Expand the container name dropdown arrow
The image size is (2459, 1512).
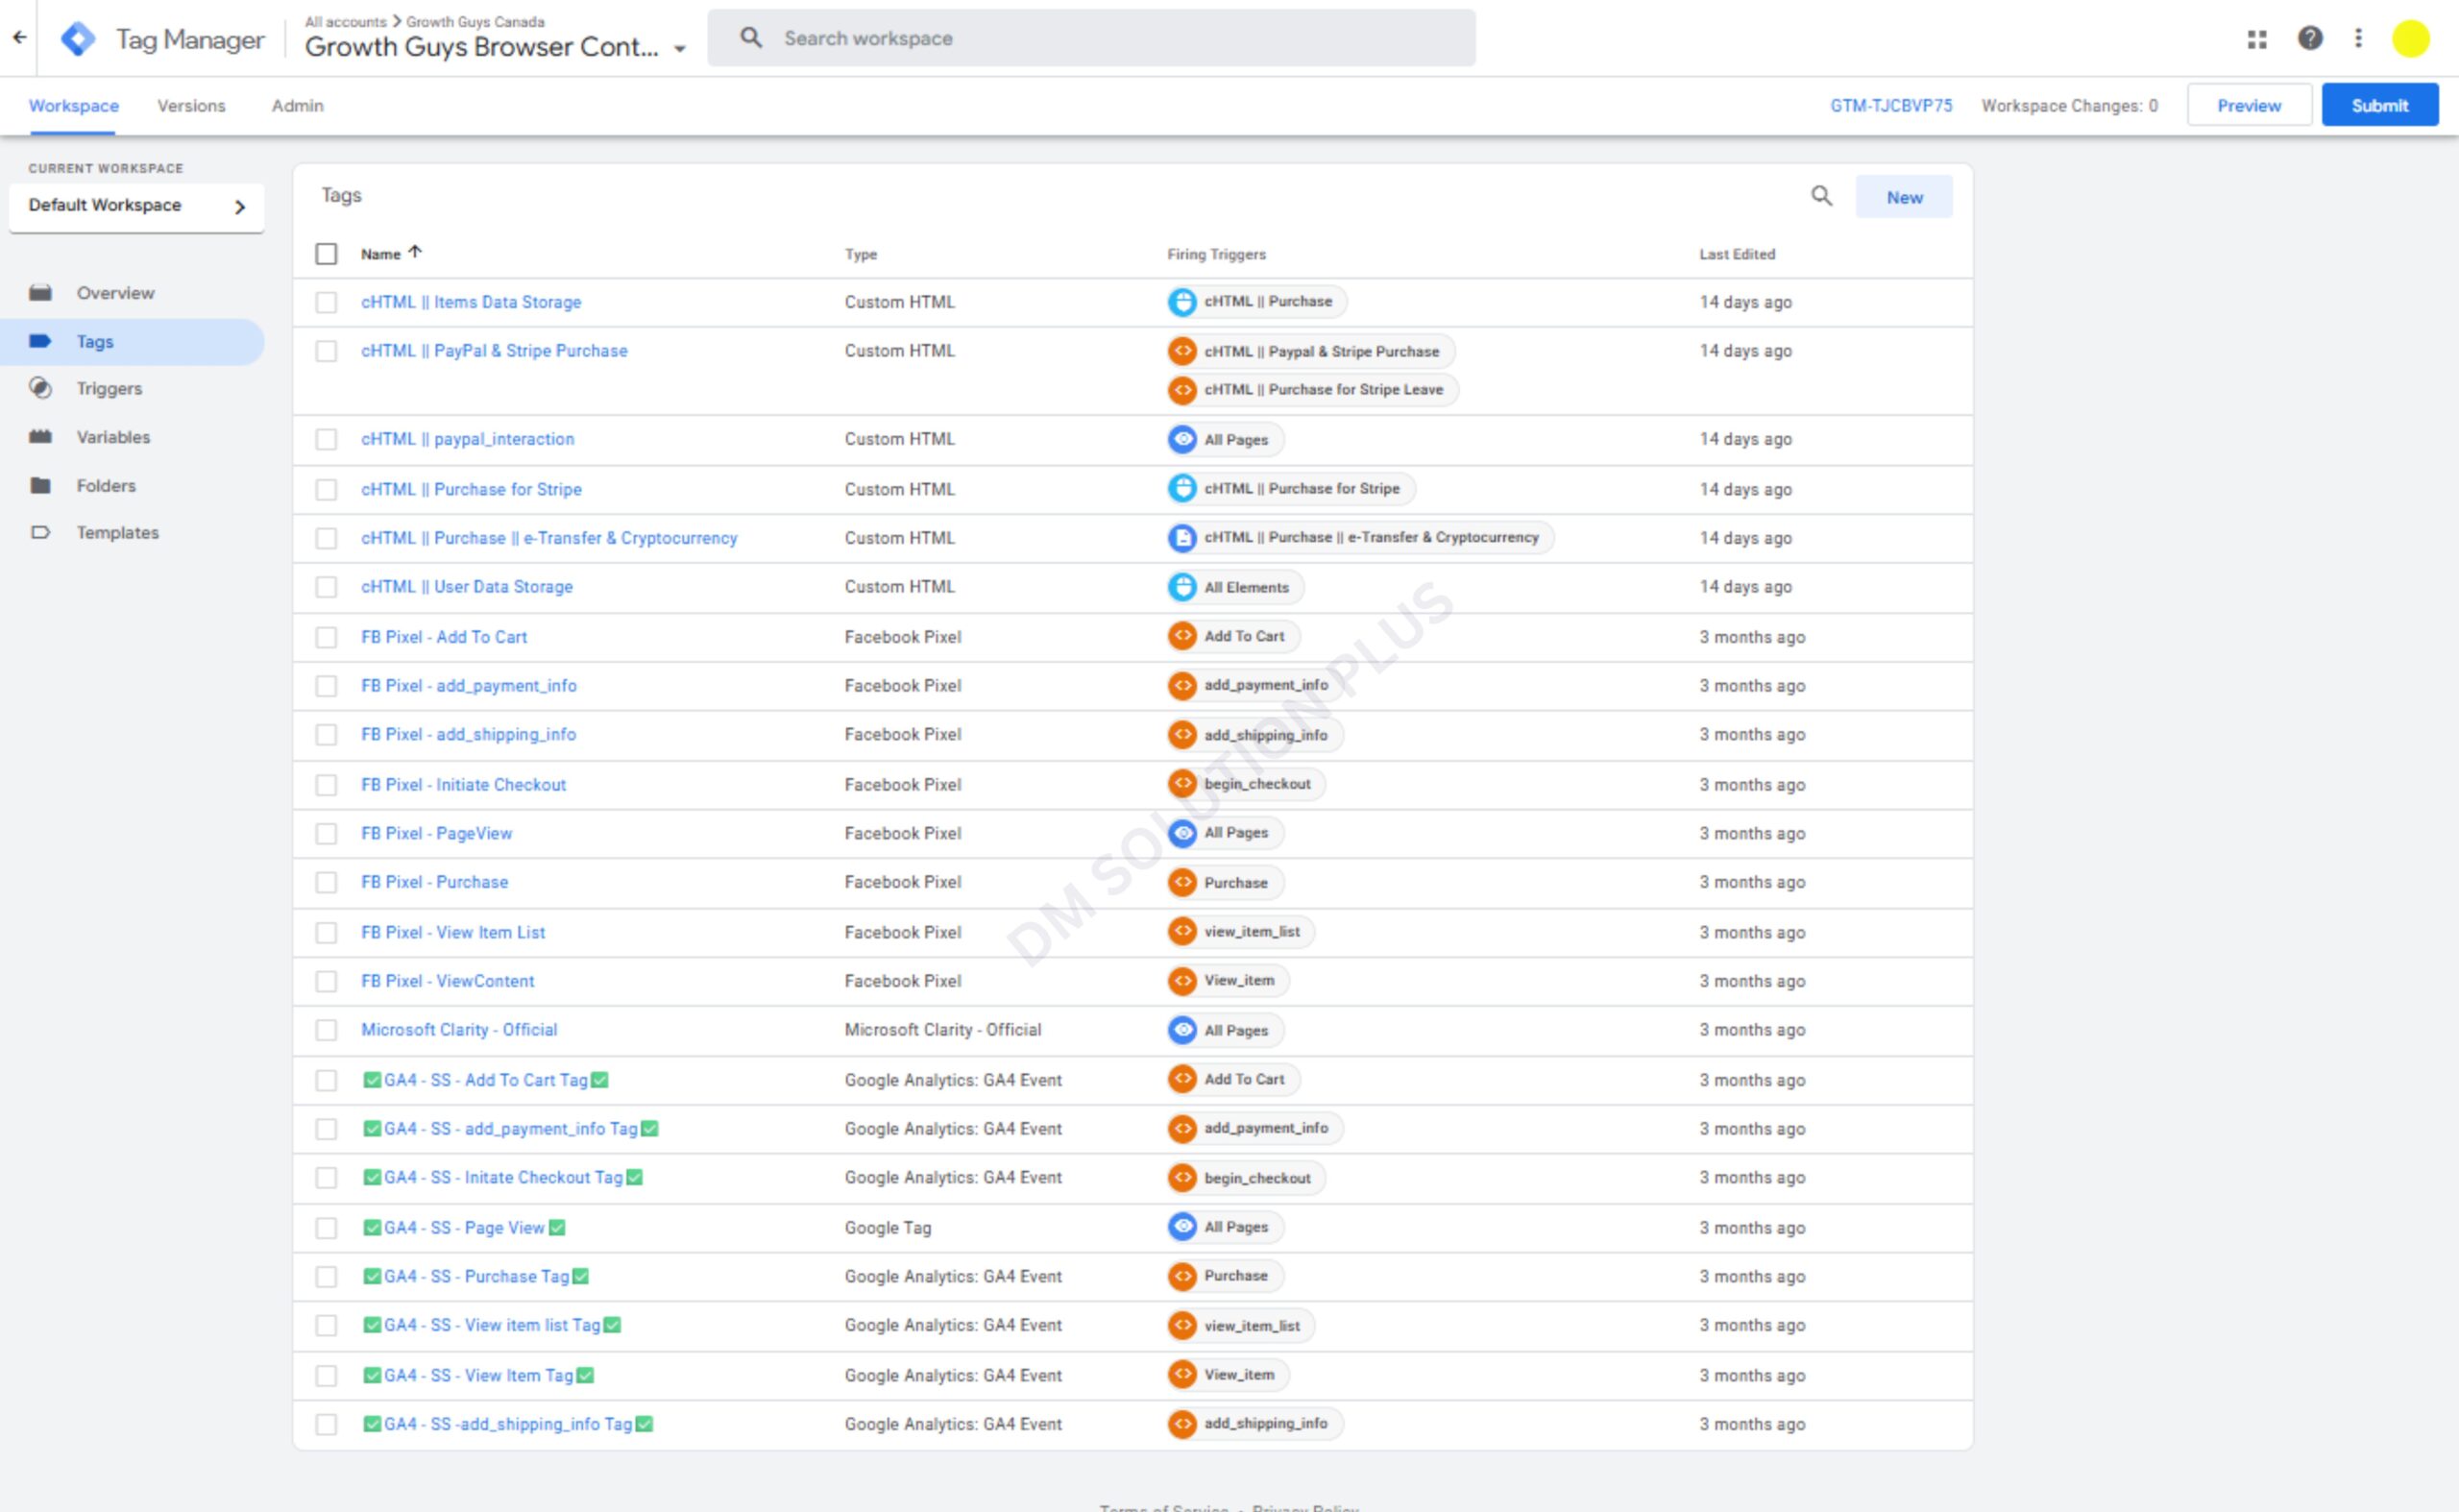tap(680, 48)
